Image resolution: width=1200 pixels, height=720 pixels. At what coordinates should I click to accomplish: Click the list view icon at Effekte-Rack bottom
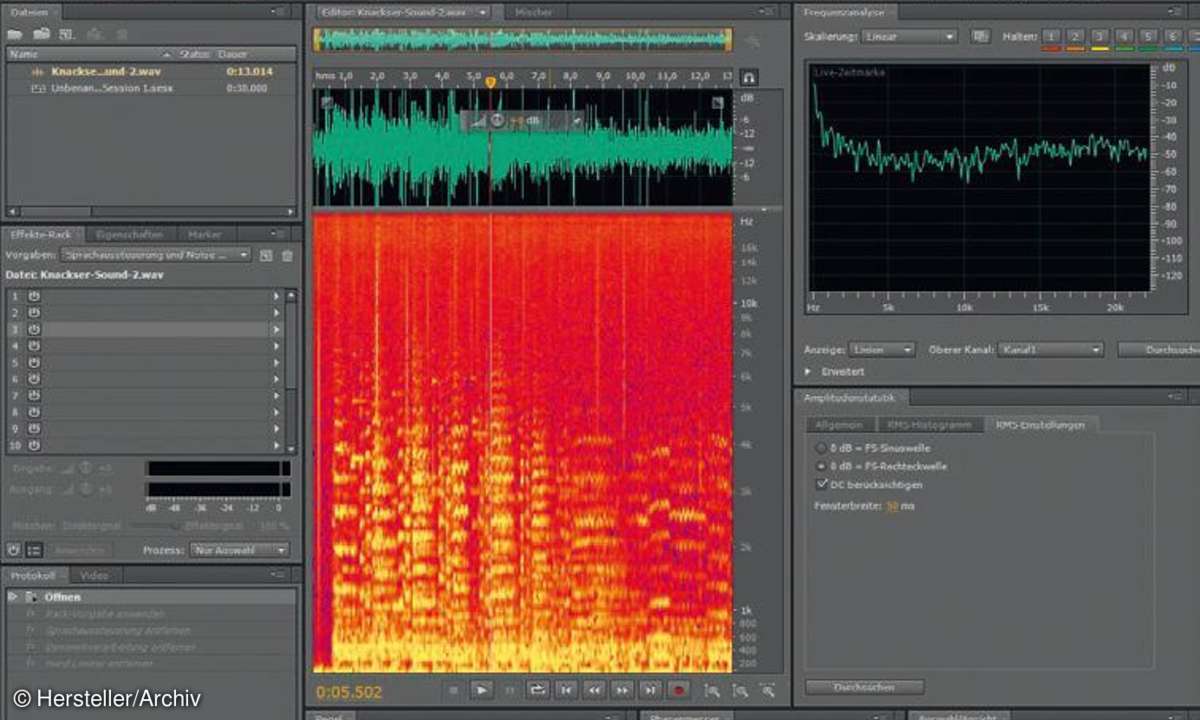34,549
